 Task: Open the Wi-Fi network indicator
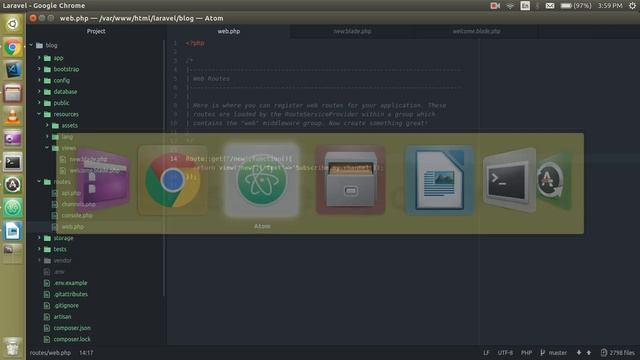click(x=510, y=6)
